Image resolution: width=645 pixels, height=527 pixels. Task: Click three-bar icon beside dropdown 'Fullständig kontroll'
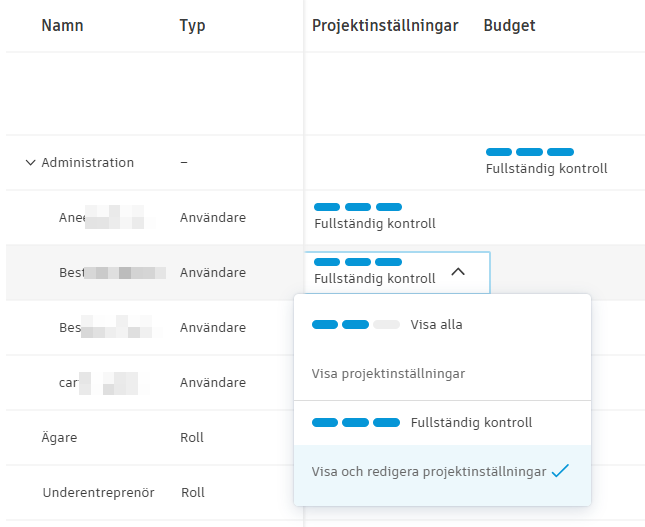pyautogui.click(x=355, y=423)
